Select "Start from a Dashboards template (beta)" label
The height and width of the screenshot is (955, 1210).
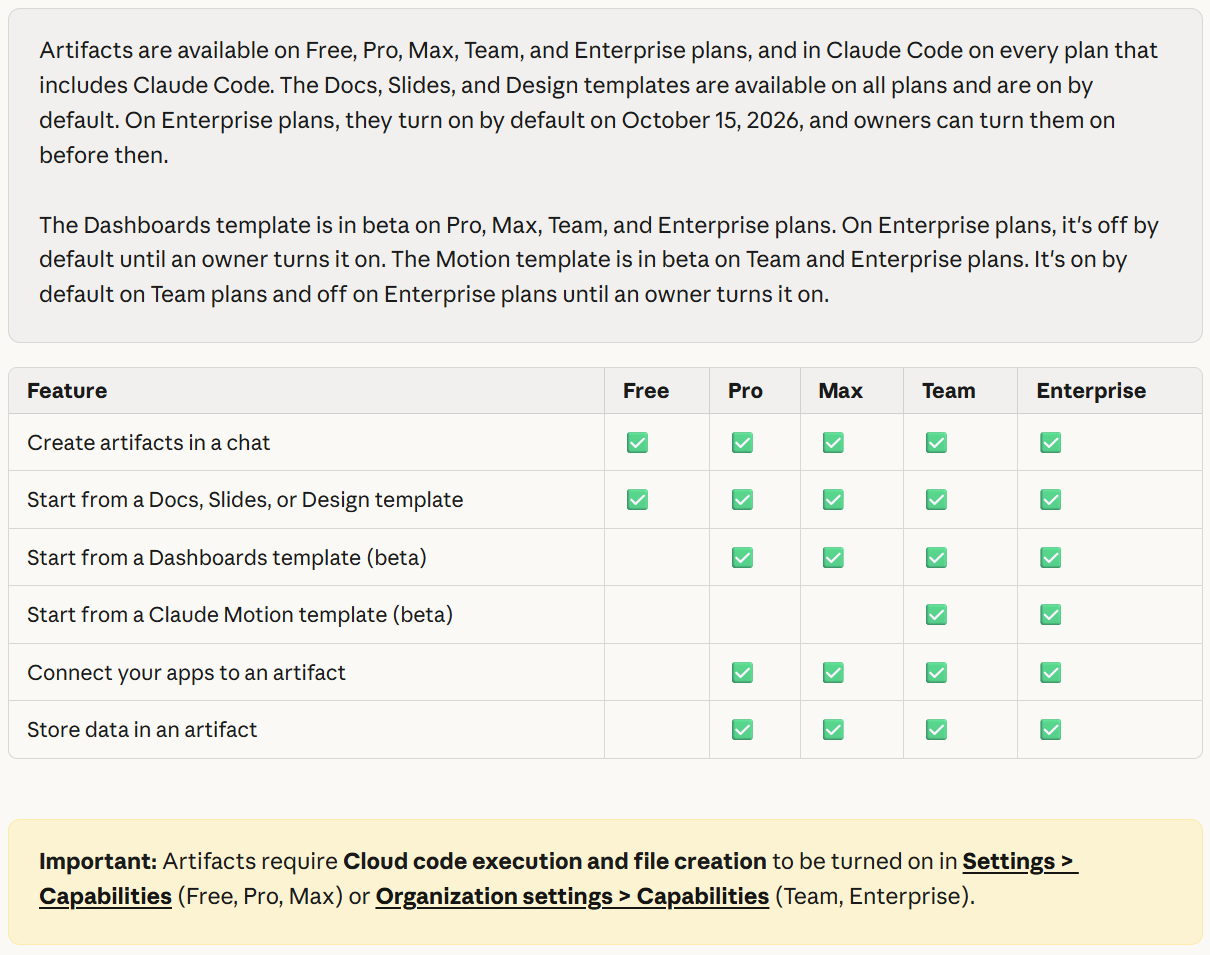click(x=227, y=557)
